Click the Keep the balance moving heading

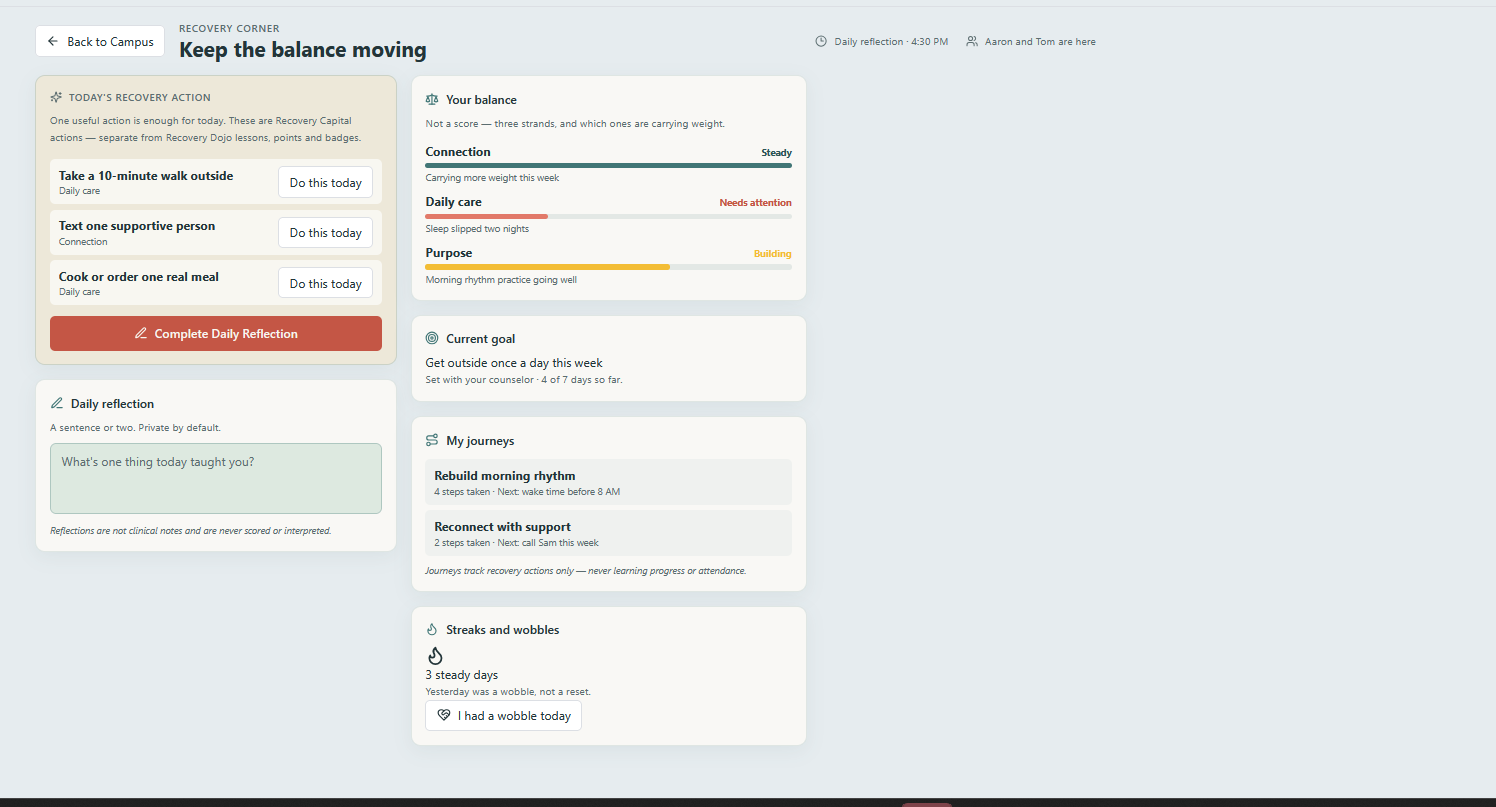[x=302, y=50]
